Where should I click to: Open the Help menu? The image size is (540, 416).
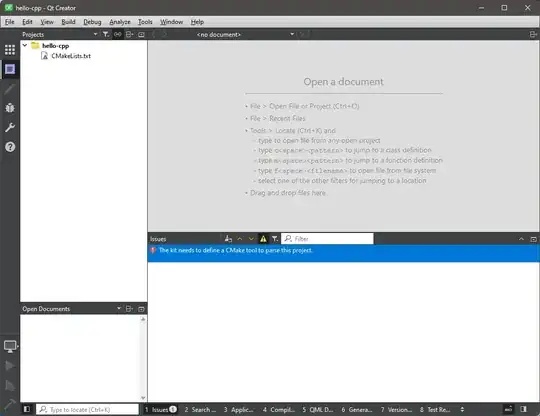(x=197, y=22)
